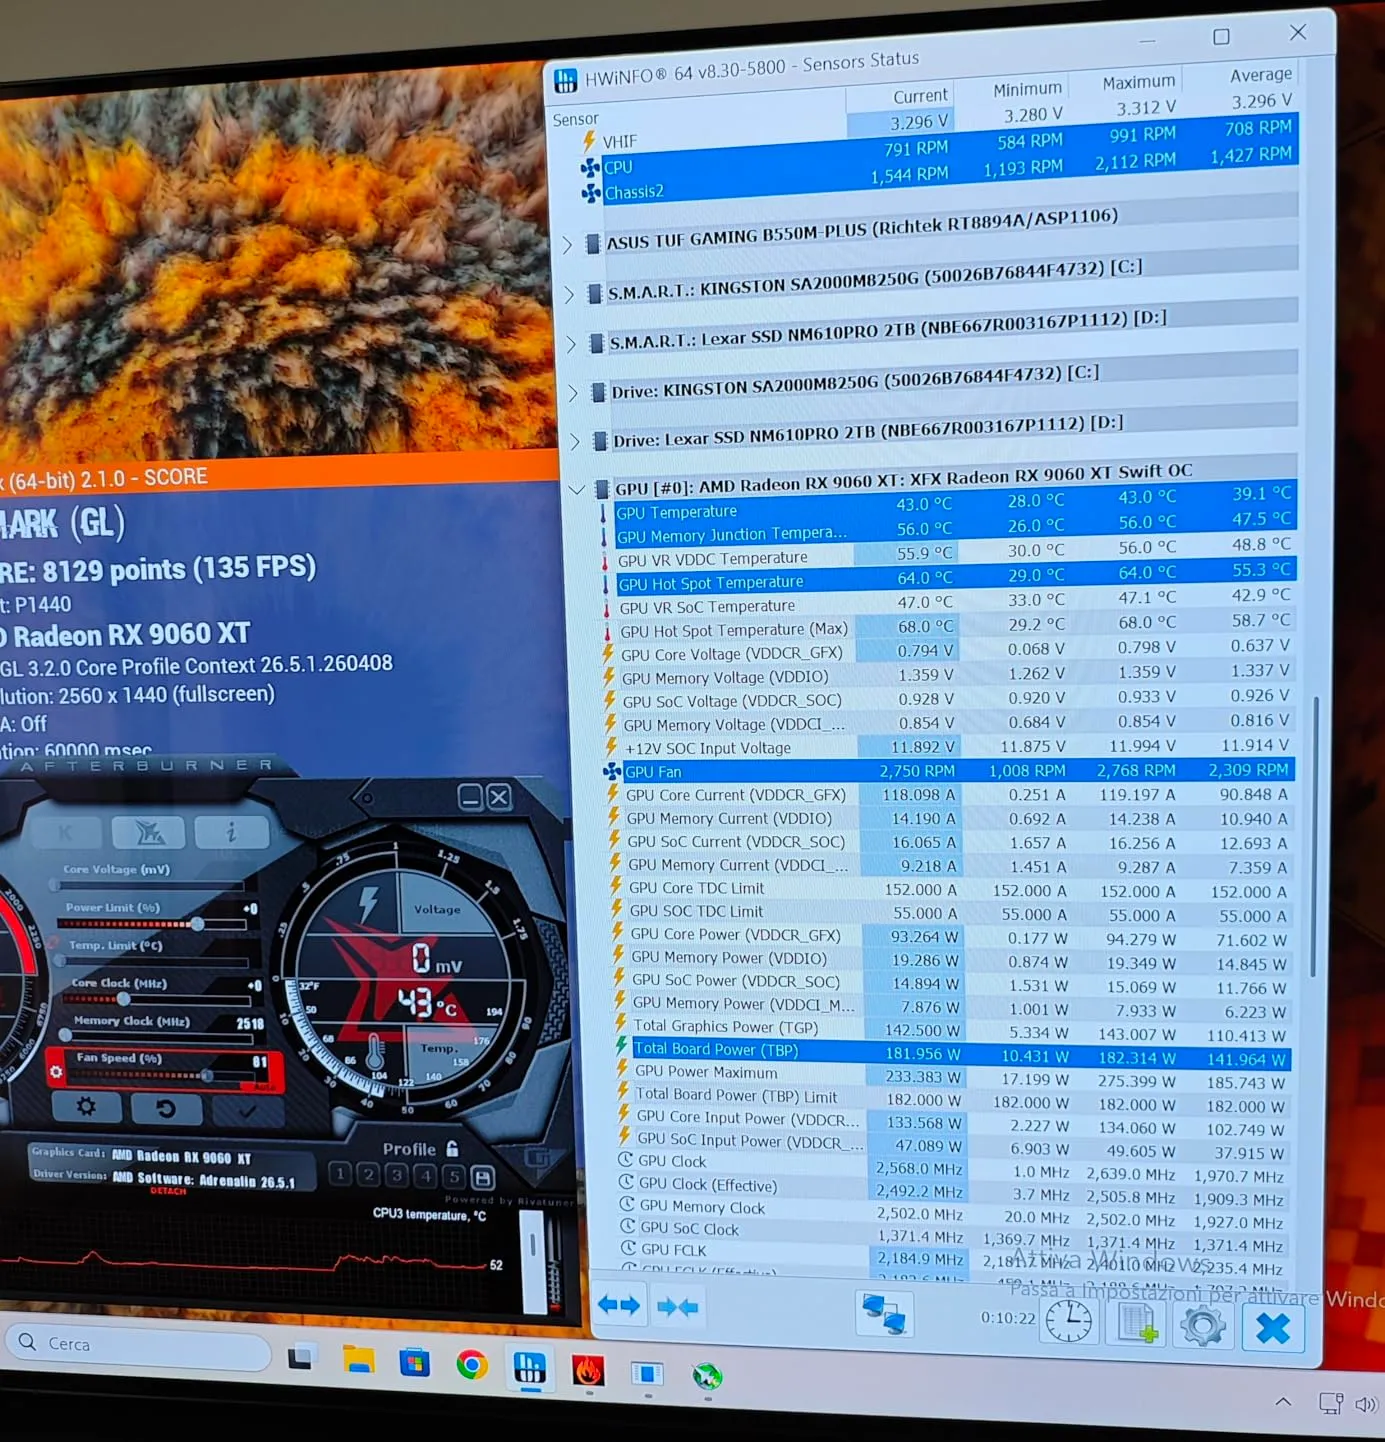The height and width of the screenshot is (1442, 1385).
Task: Select Afterburner profile slot 5
Action: [x=453, y=1176]
